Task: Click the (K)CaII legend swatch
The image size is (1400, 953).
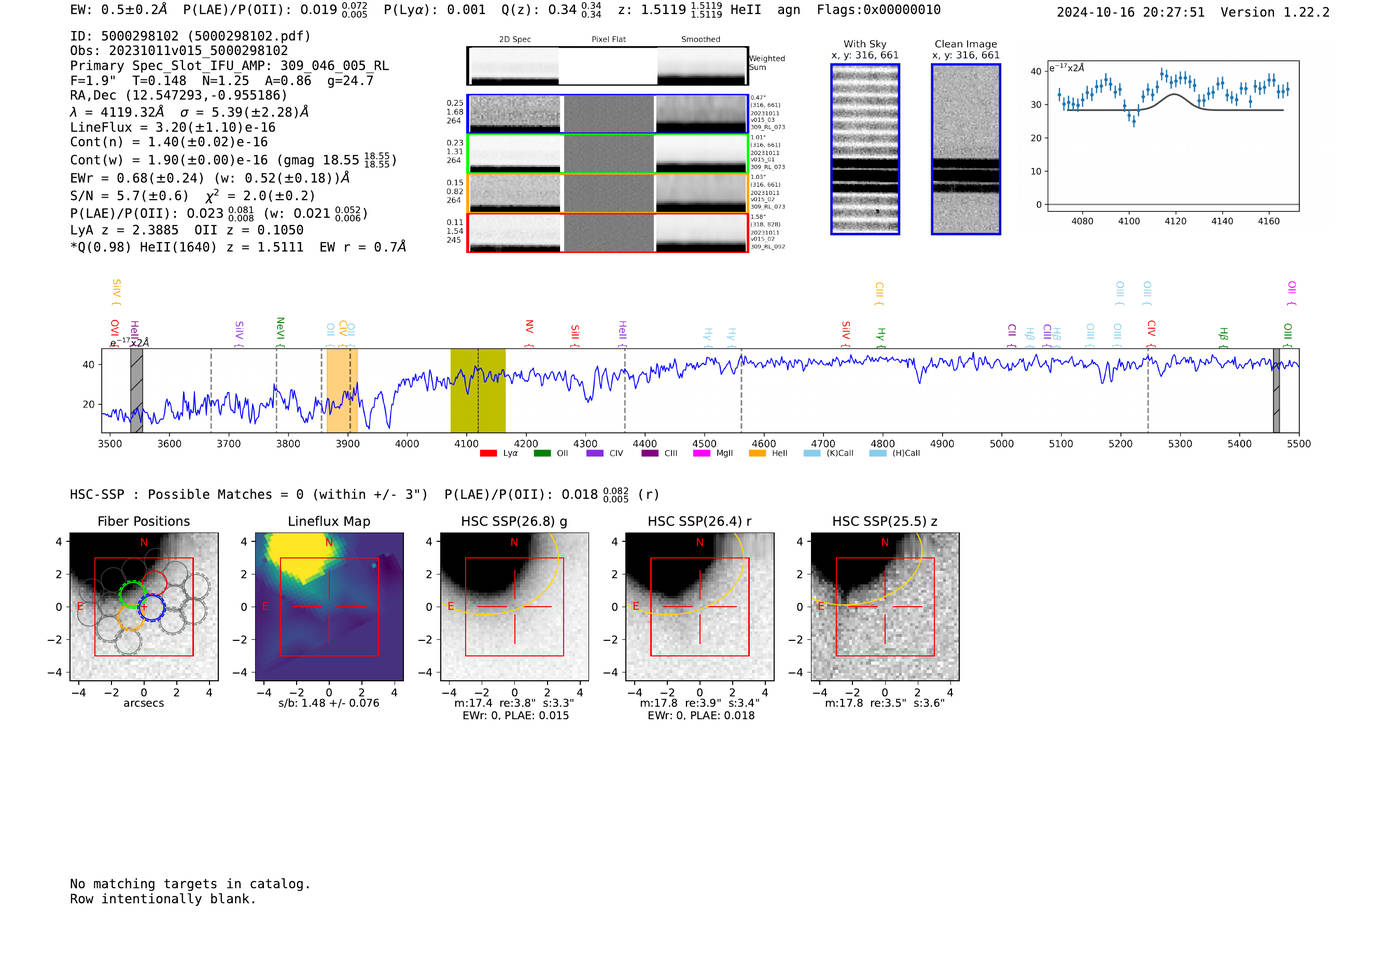Action: 811,453
